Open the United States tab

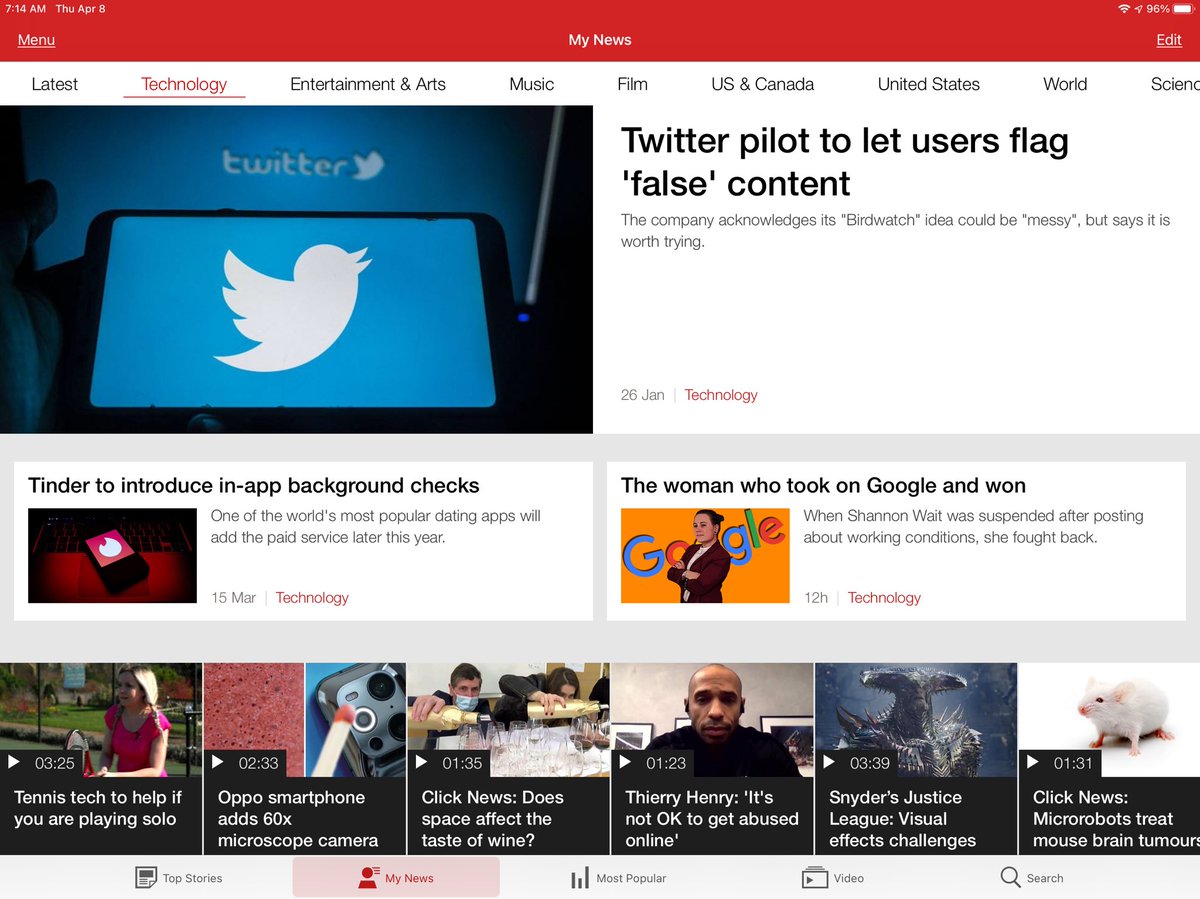[929, 84]
